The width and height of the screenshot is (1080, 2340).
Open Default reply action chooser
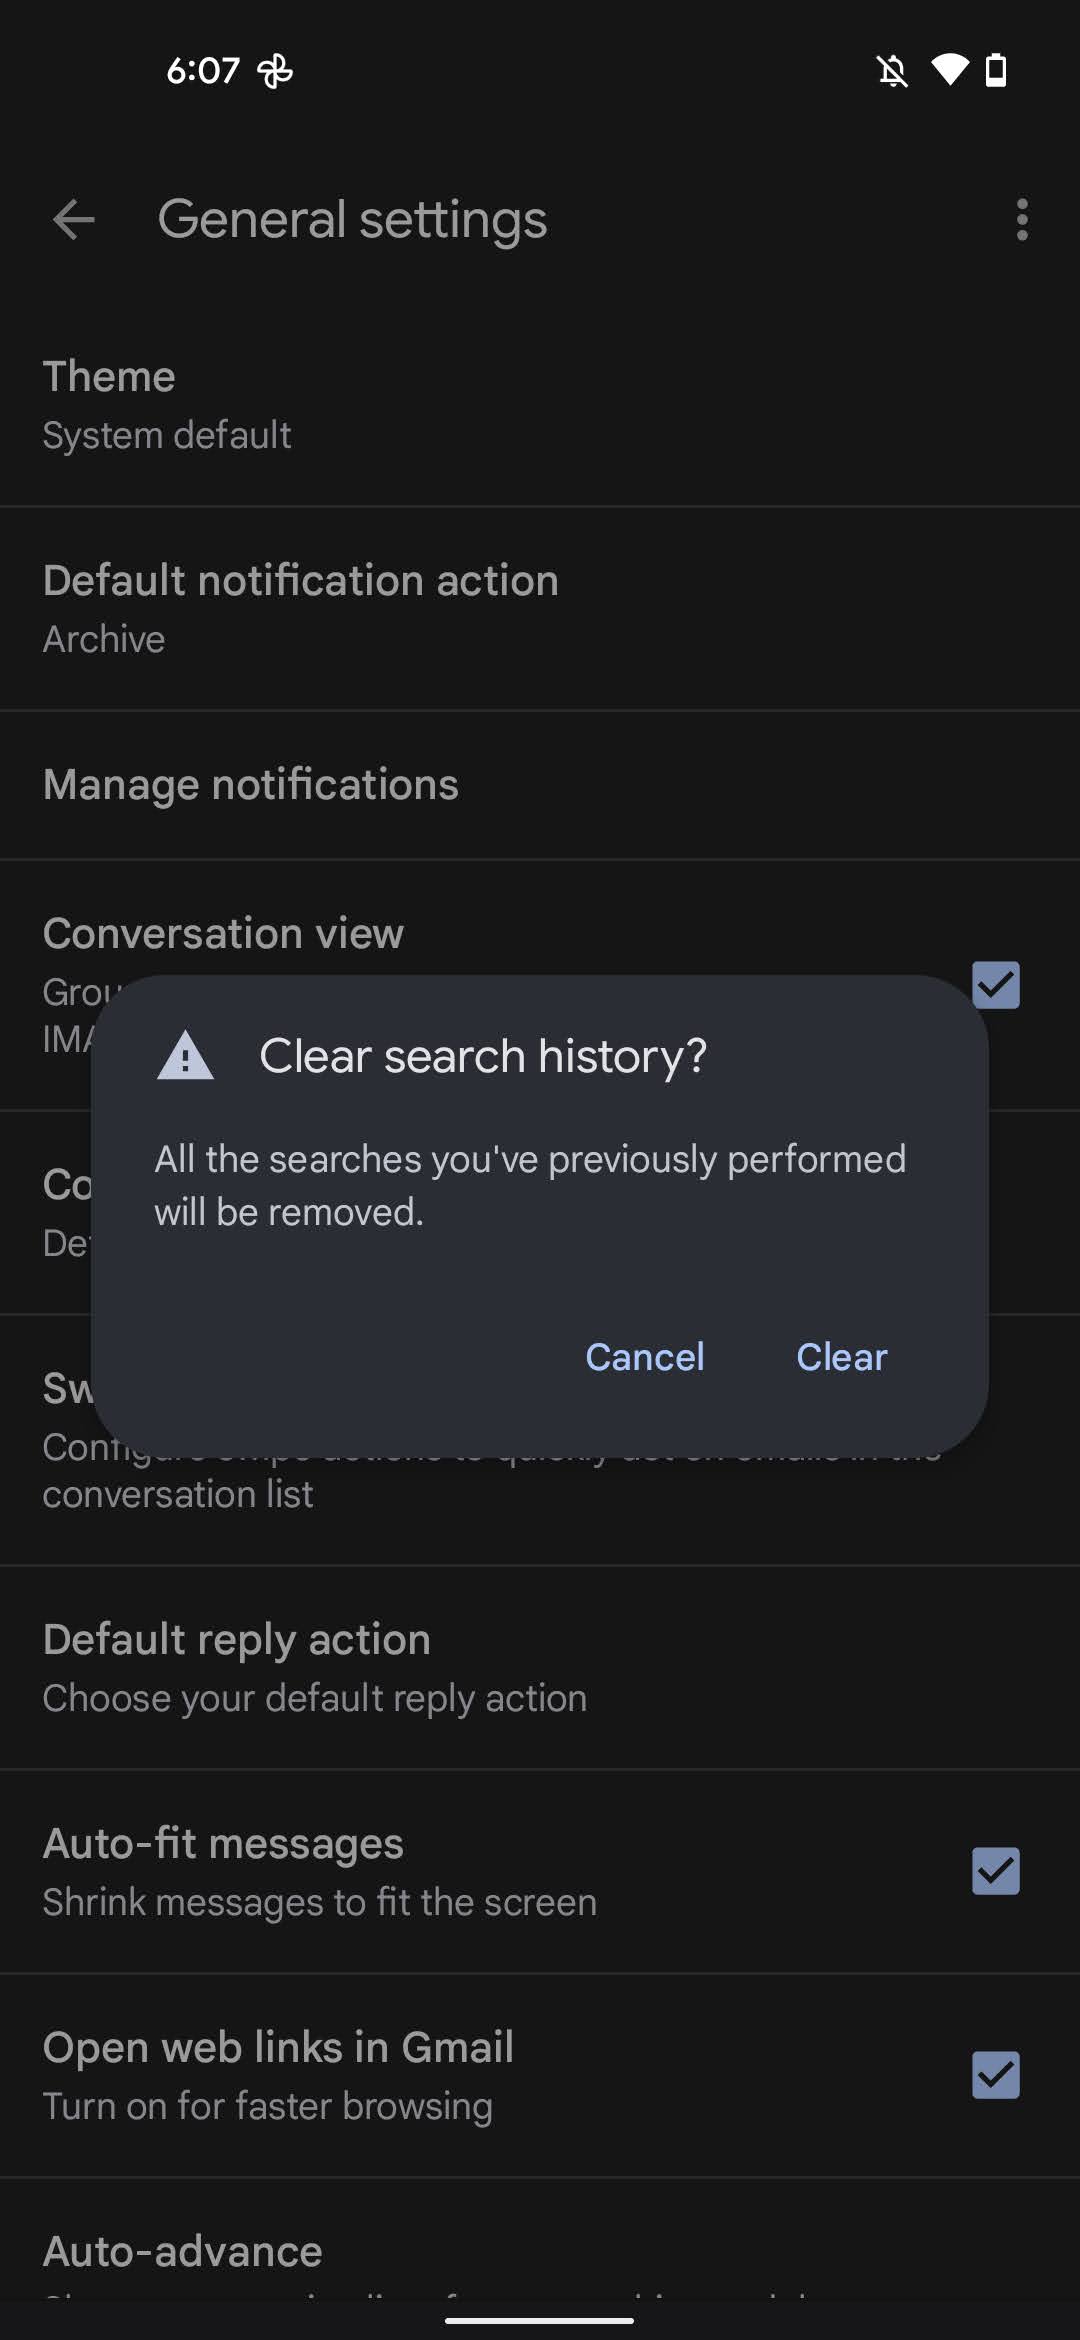click(540, 1667)
